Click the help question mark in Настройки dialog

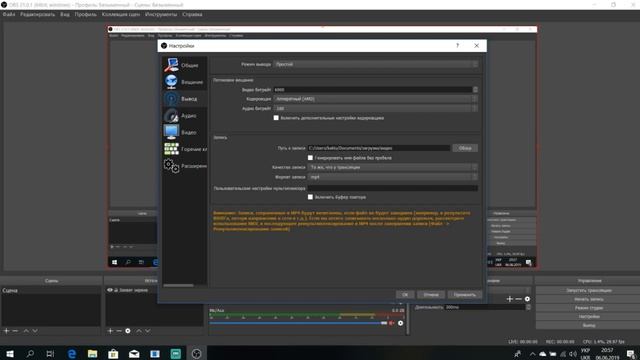[x=457, y=45]
